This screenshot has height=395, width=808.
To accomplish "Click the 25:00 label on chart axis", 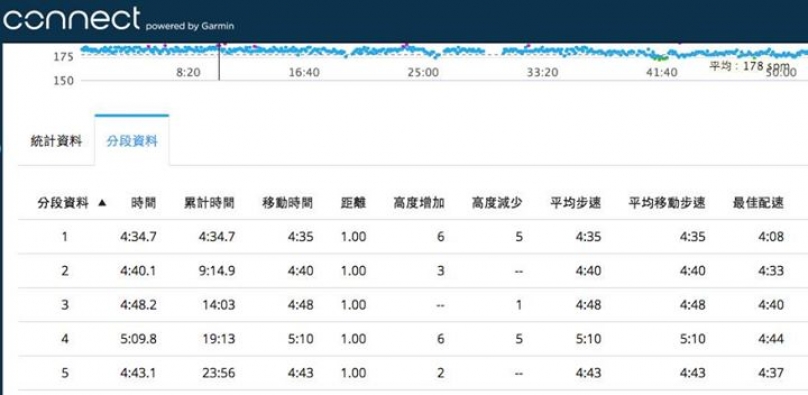I will (423, 73).
